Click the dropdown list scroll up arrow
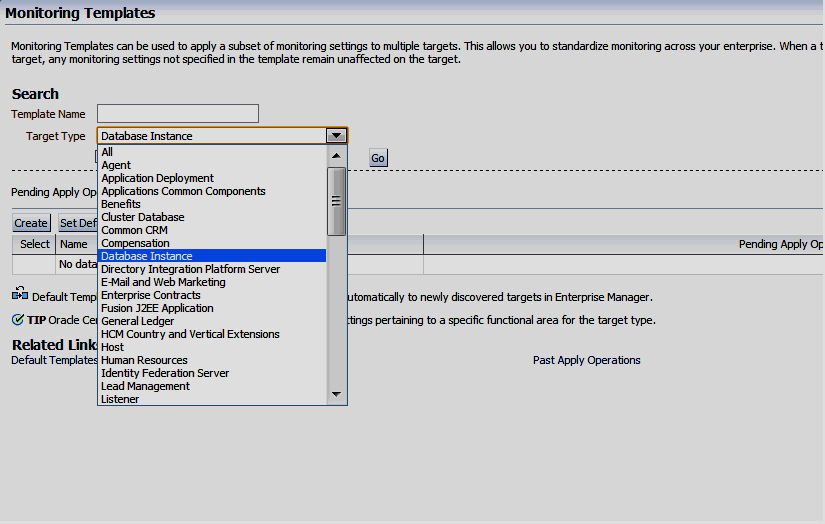This screenshot has height=524, width=825. click(336, 156)
